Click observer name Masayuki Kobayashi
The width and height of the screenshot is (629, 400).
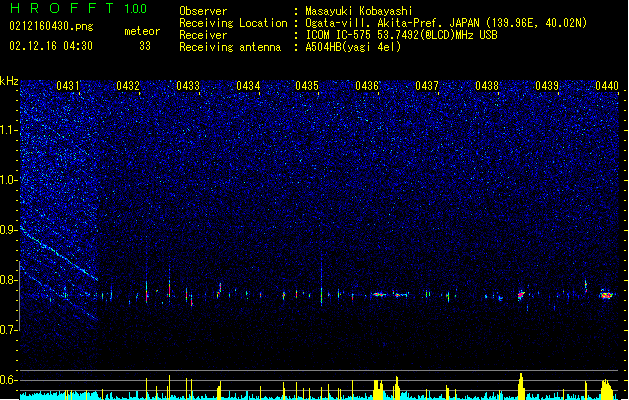(x=358, y=11)
